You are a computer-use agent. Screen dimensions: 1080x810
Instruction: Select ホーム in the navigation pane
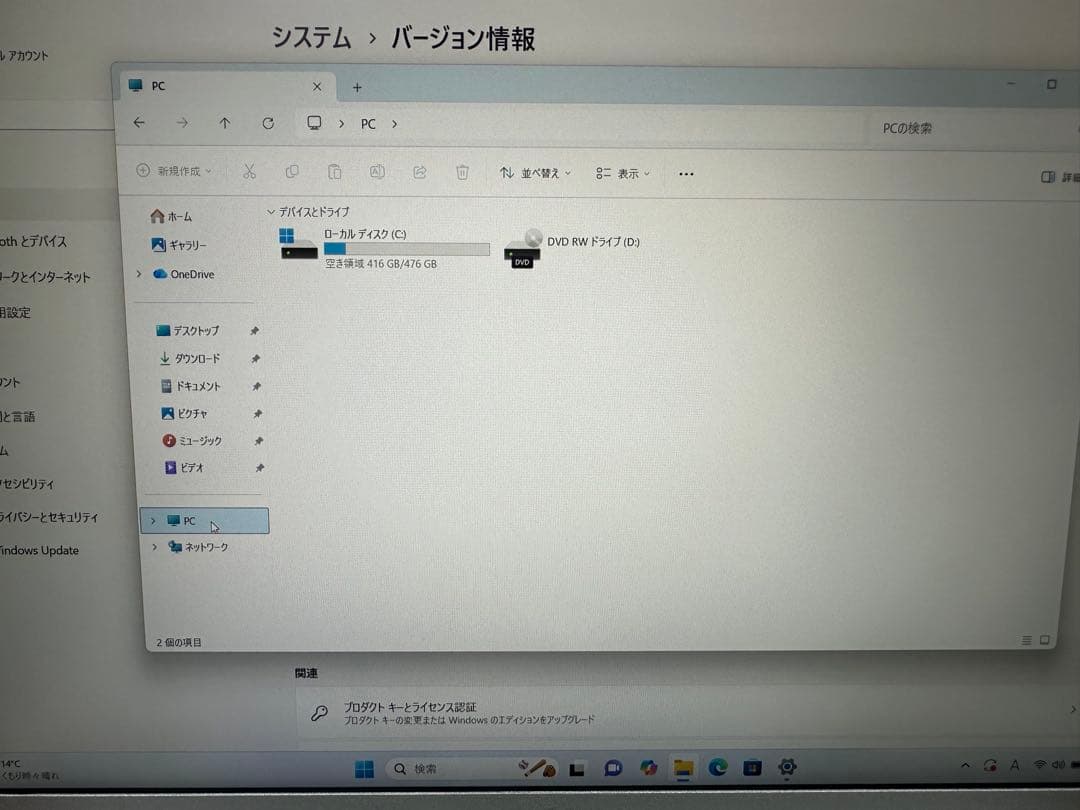point(172,216)
